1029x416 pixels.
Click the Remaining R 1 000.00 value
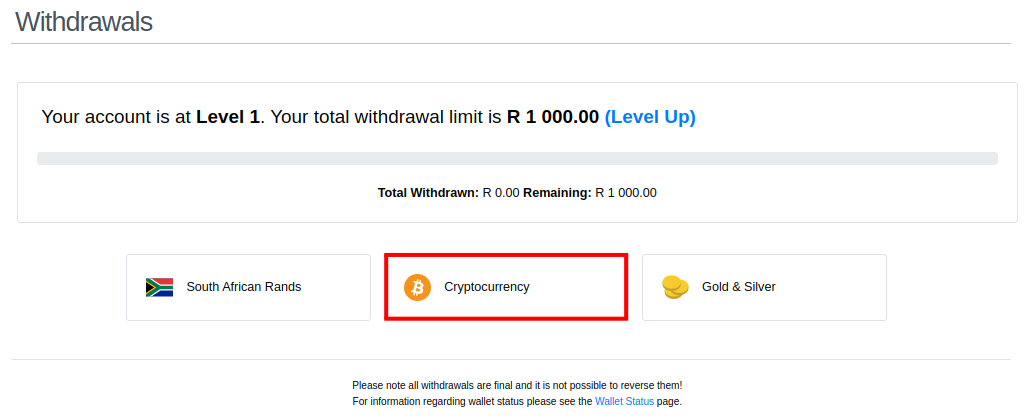coord(625,193)
